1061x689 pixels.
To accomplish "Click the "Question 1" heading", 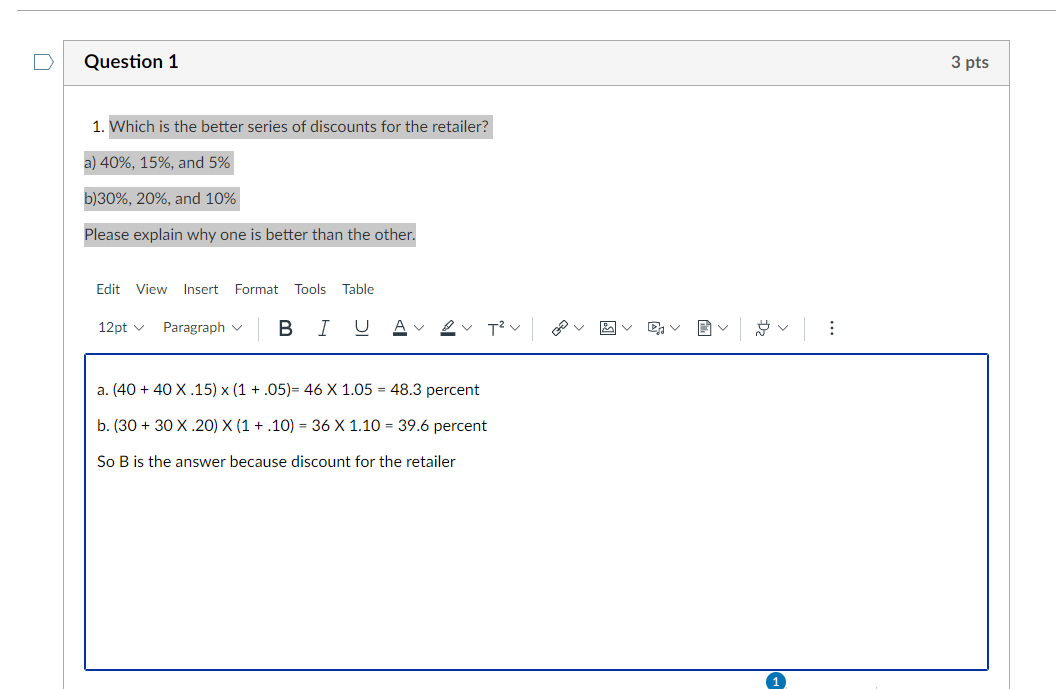I will coord(131,62).
